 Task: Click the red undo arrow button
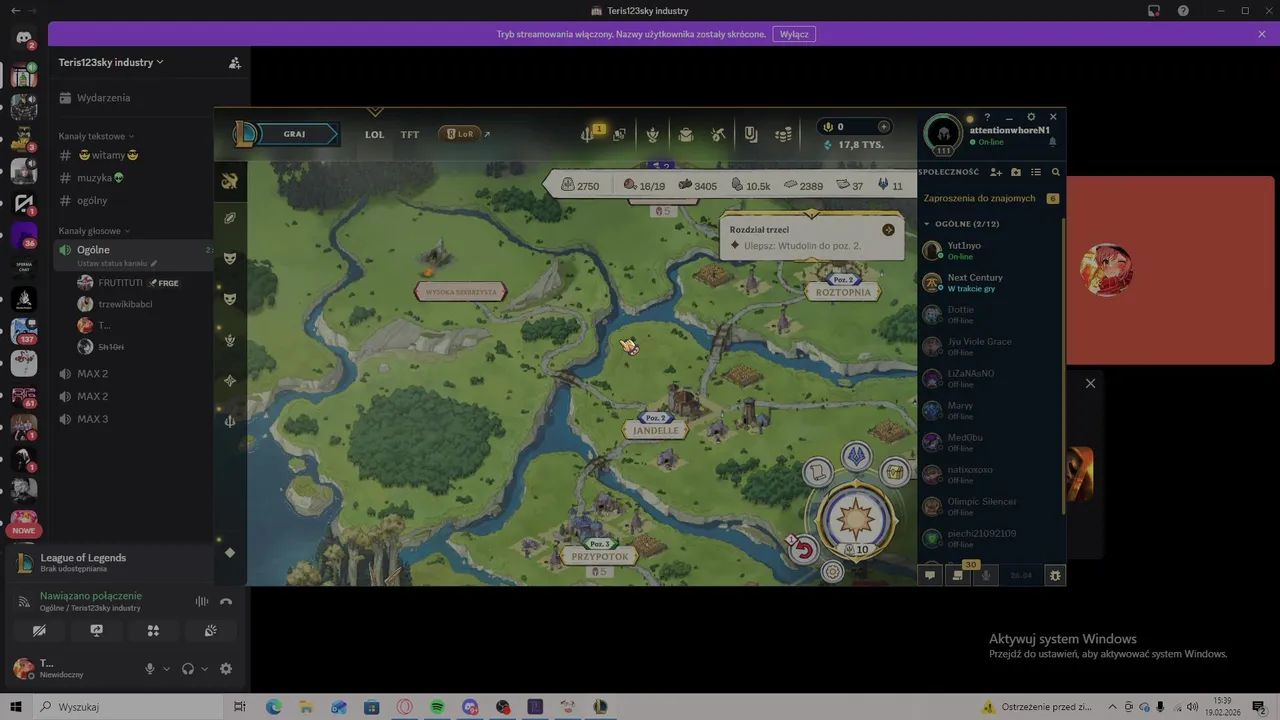click(805, 549)
